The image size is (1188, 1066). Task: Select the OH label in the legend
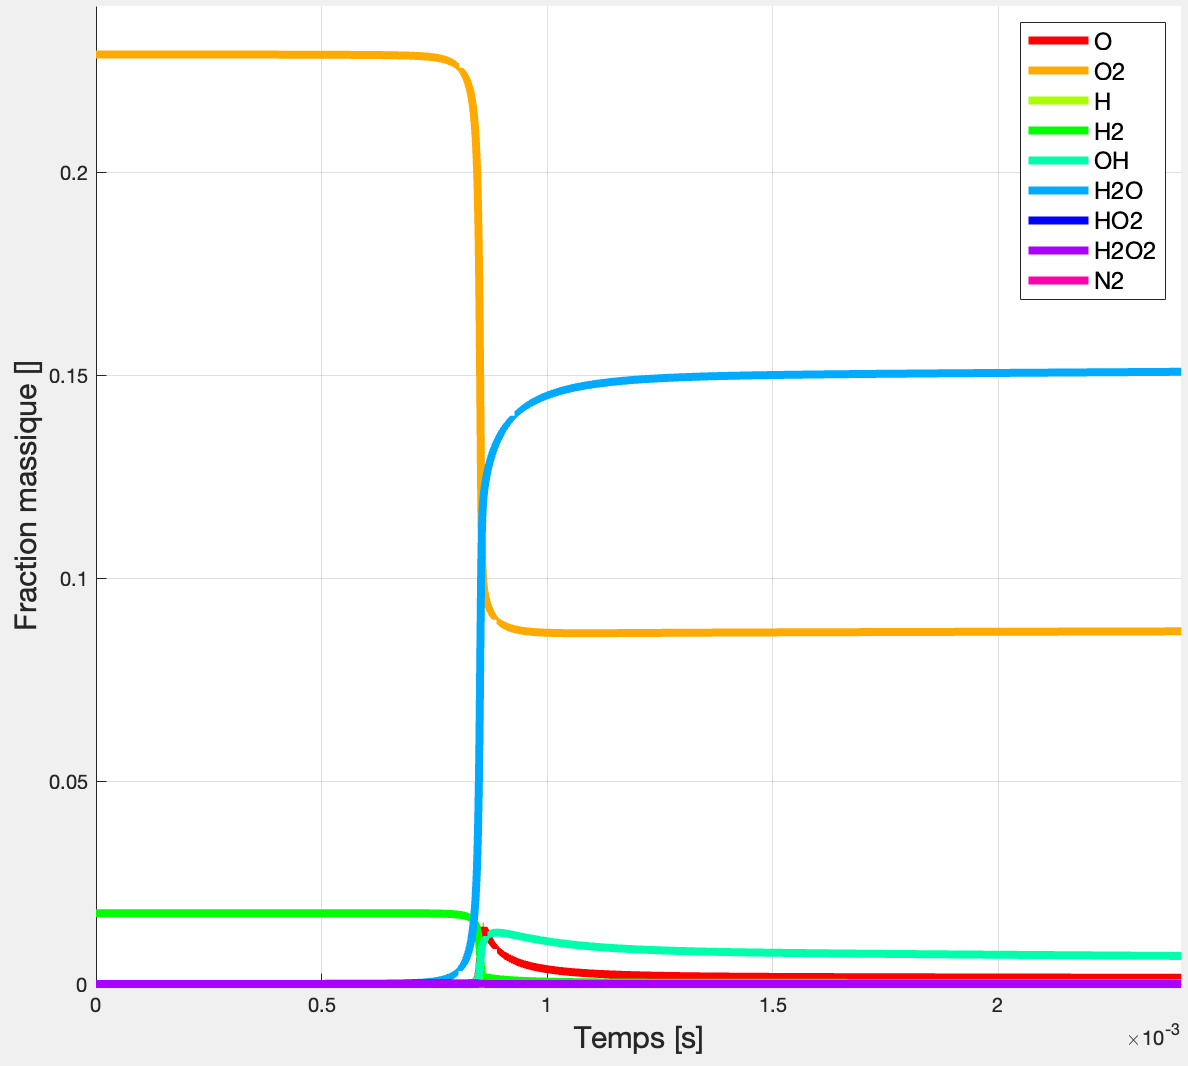1111,161
